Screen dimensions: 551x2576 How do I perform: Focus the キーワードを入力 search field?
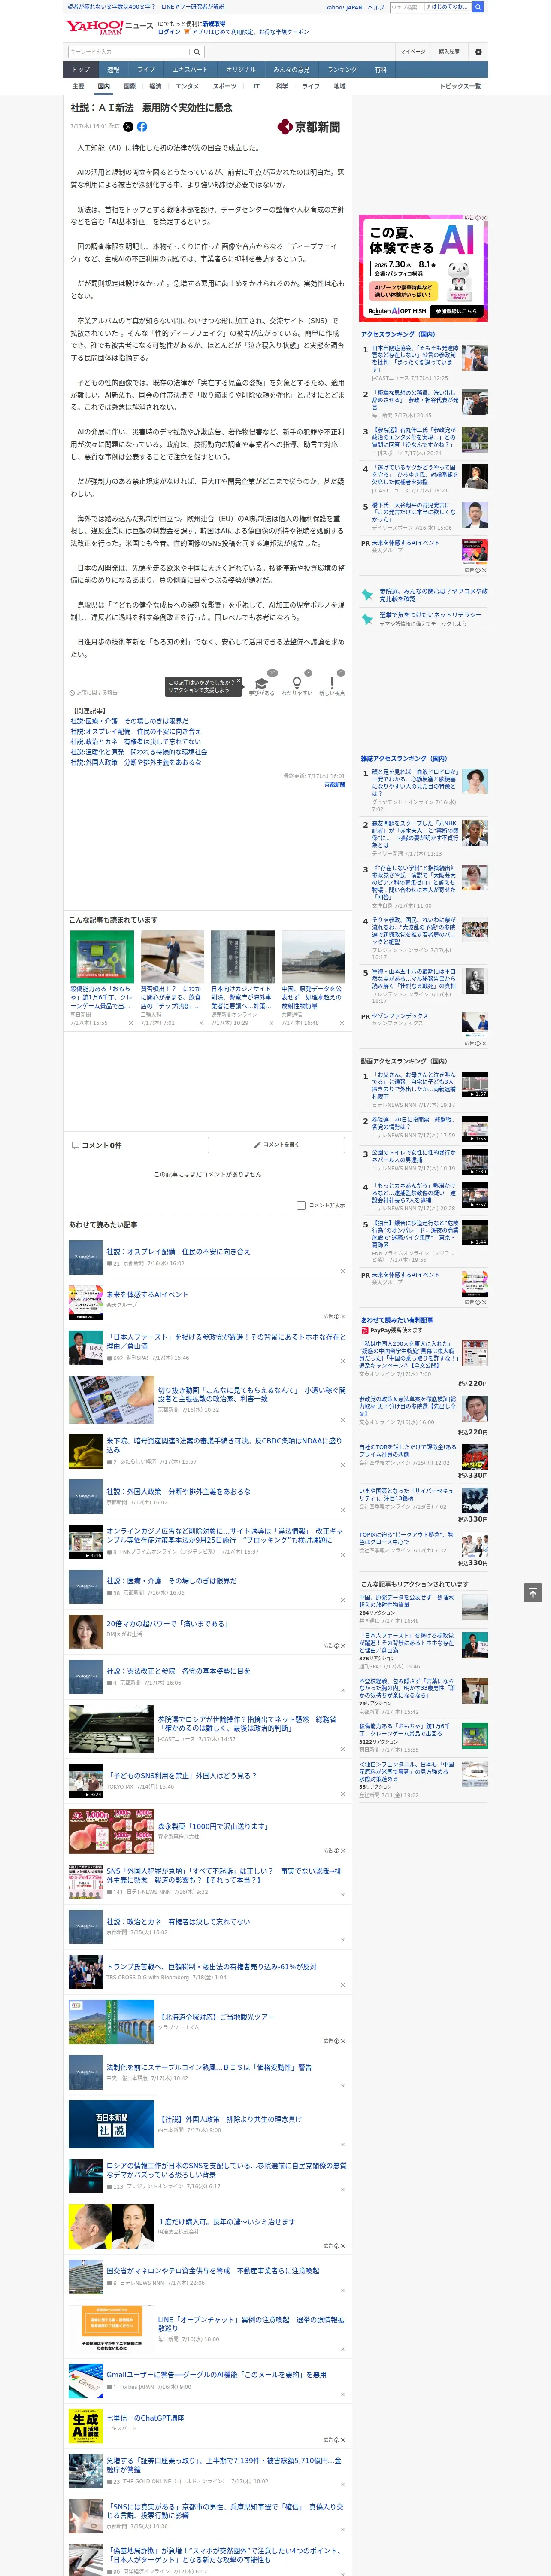click(128, 52)
